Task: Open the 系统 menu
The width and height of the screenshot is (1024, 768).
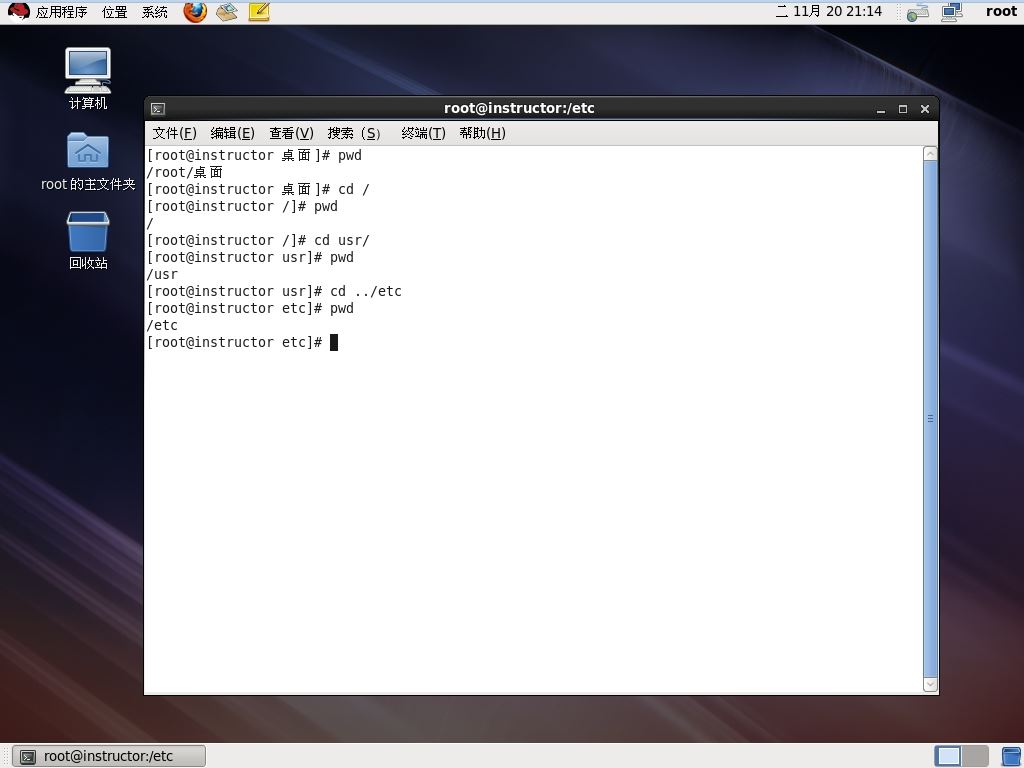Action: [155, 12]
